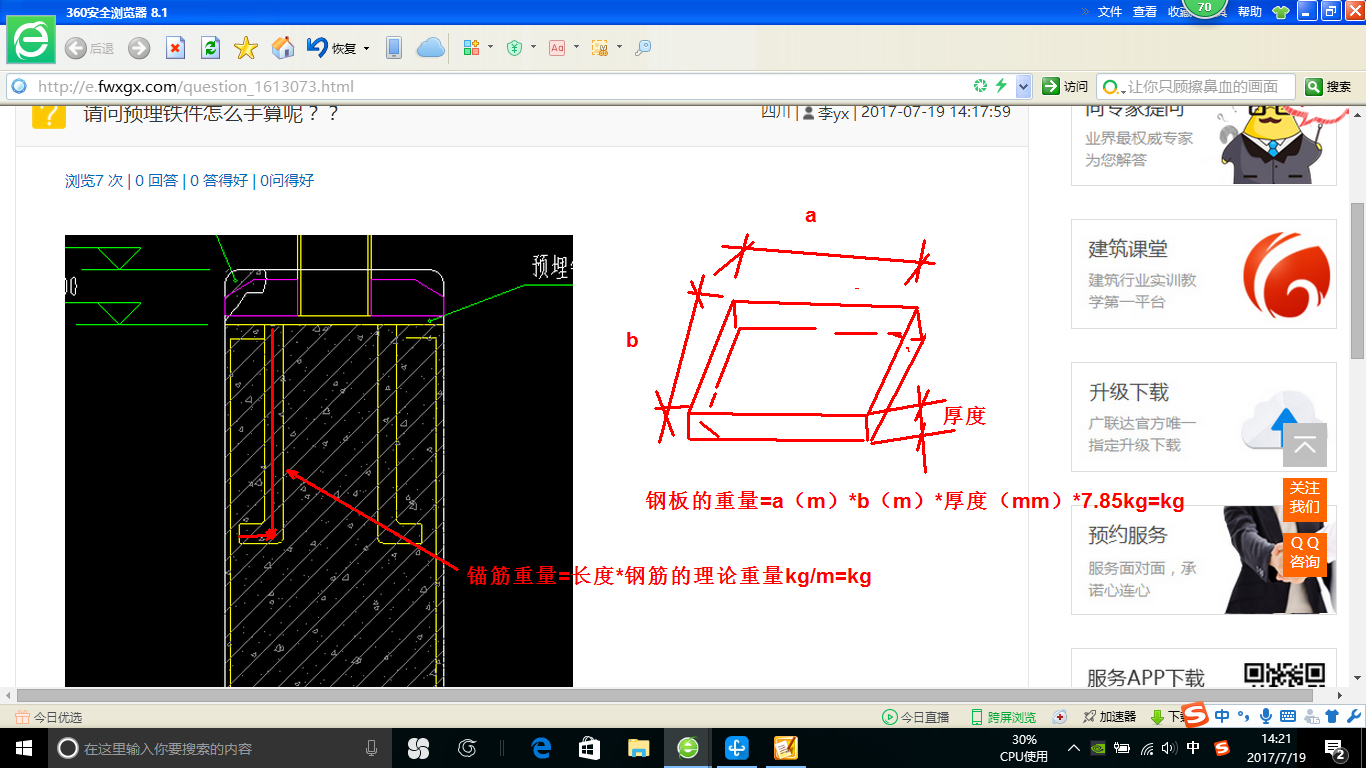Open the 查看 menu

pos(1145,12)
